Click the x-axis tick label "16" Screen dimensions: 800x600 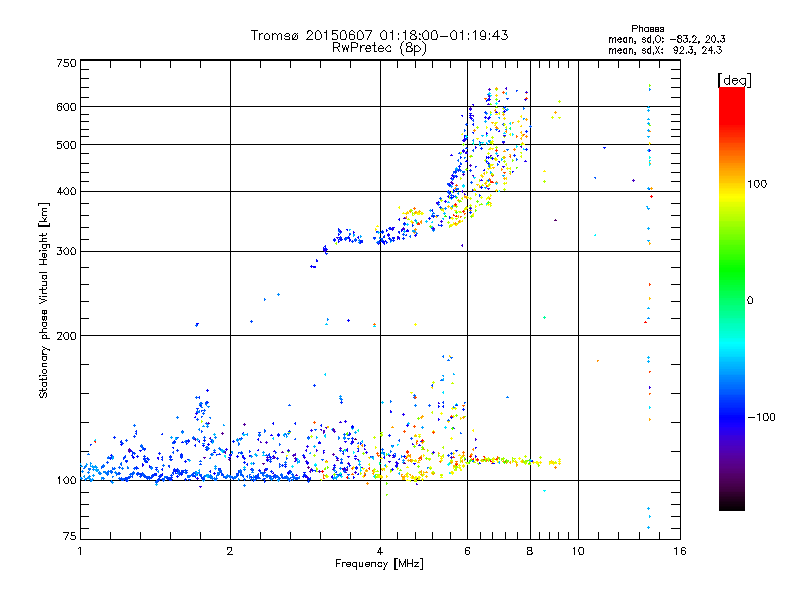[680, 551]
